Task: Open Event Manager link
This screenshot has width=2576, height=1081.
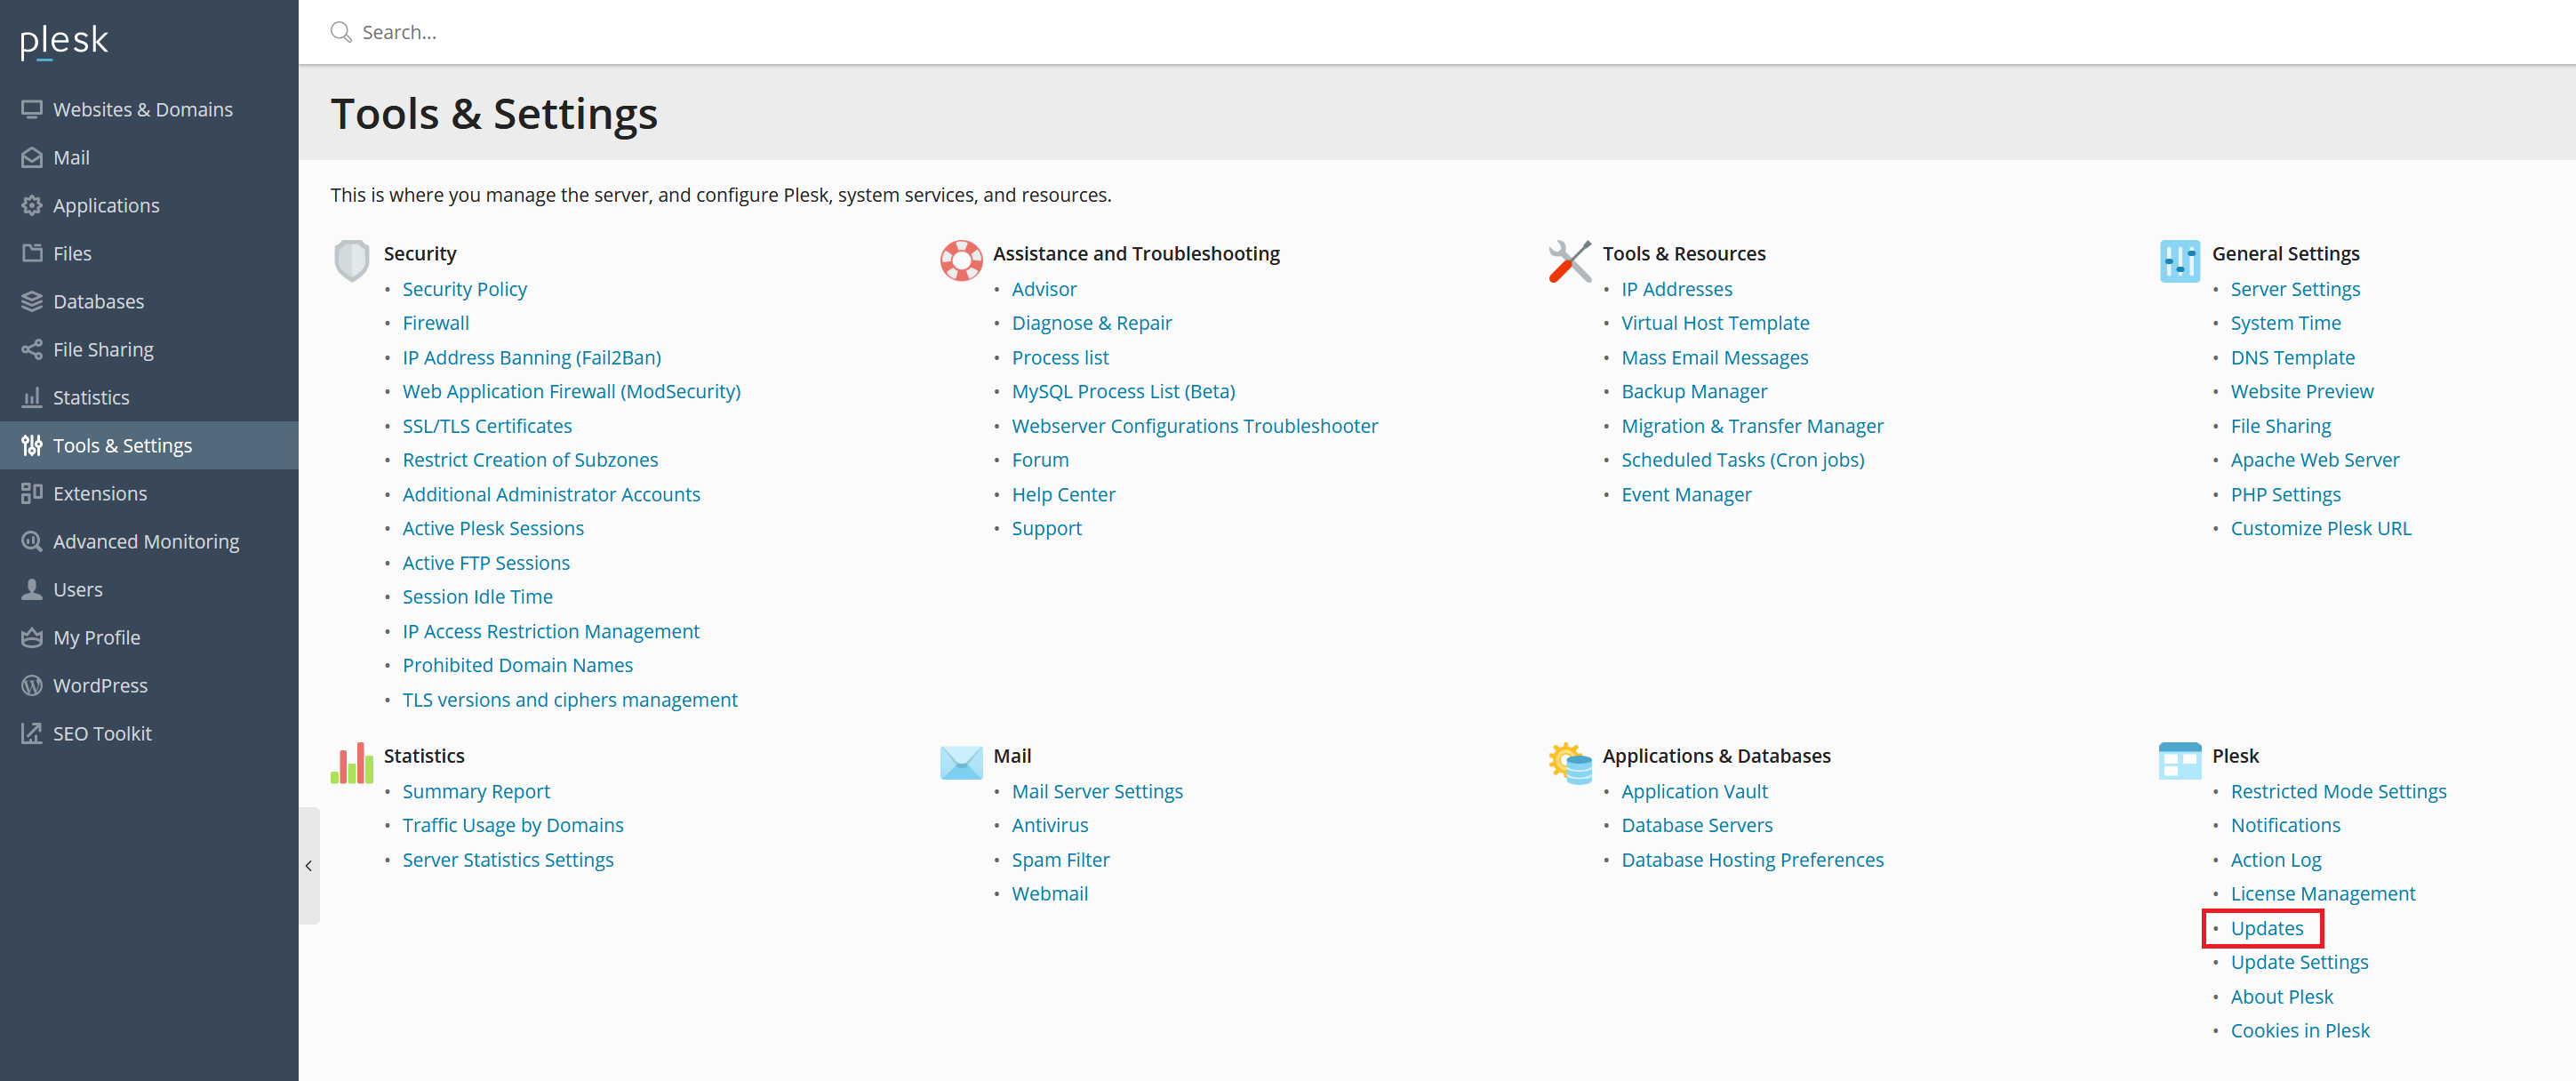Action: 1686,494
